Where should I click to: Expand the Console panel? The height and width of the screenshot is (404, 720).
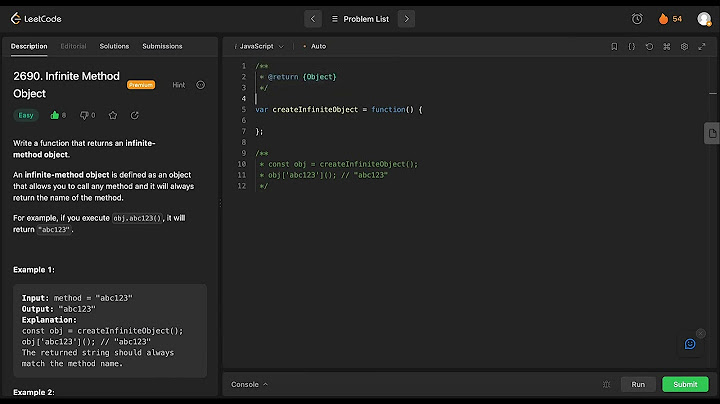tap(249, 384)
